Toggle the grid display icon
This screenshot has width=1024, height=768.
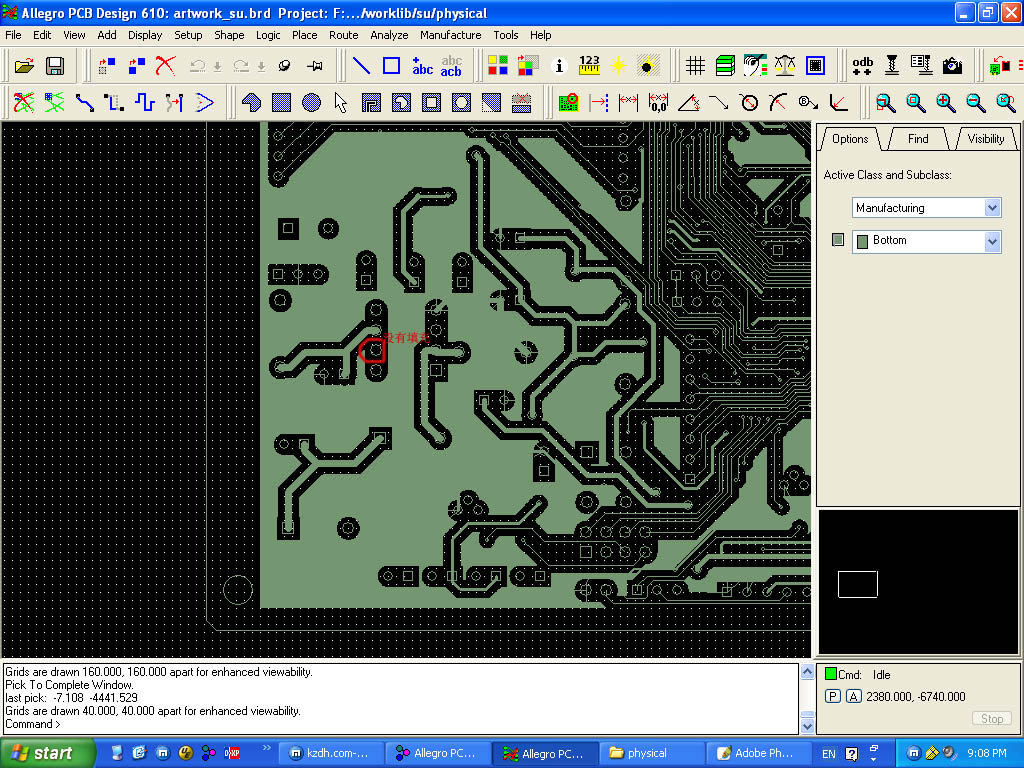tap(695, 66)
